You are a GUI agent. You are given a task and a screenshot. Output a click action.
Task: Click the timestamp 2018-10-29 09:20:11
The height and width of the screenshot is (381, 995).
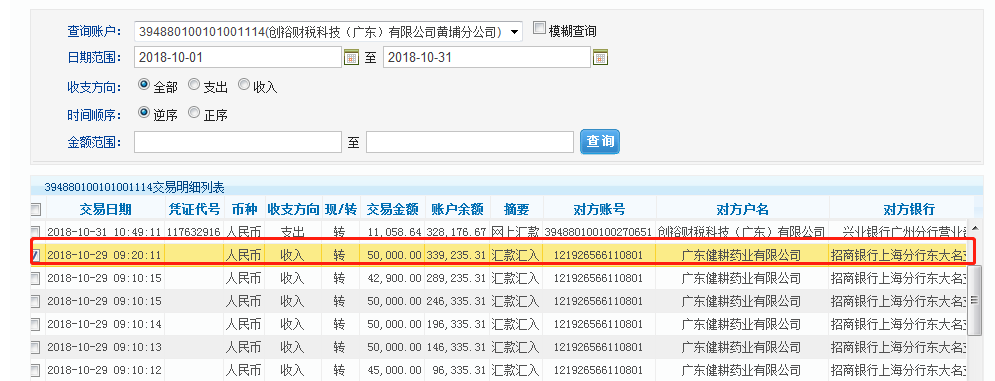pyautogui.click(x=105, y=255)
